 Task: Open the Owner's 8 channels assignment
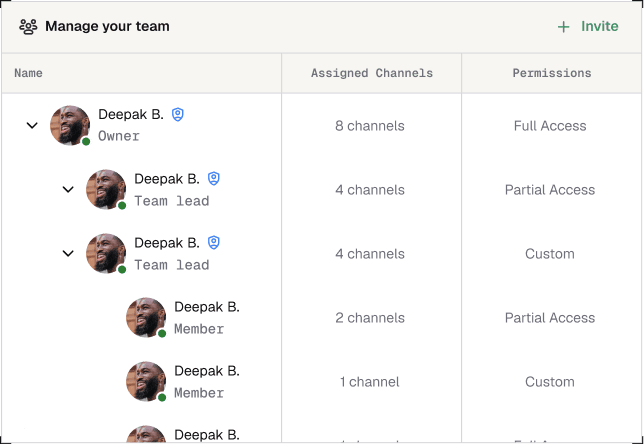[370, 126]
